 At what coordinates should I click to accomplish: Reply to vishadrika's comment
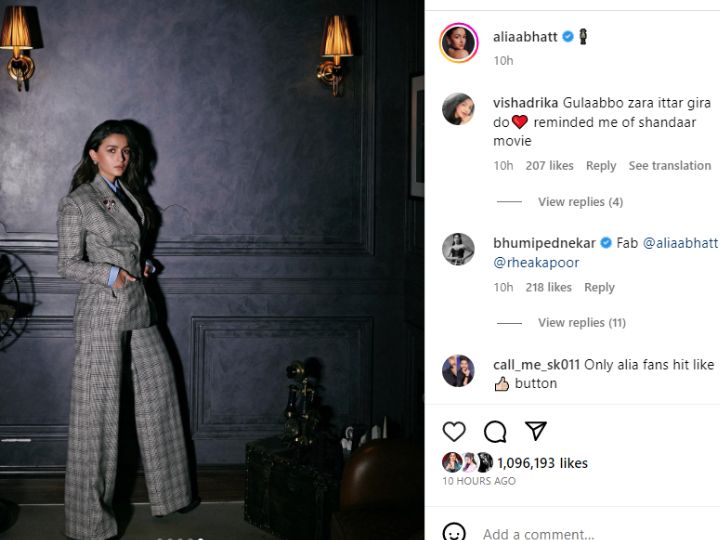click(x=601, y=166)
